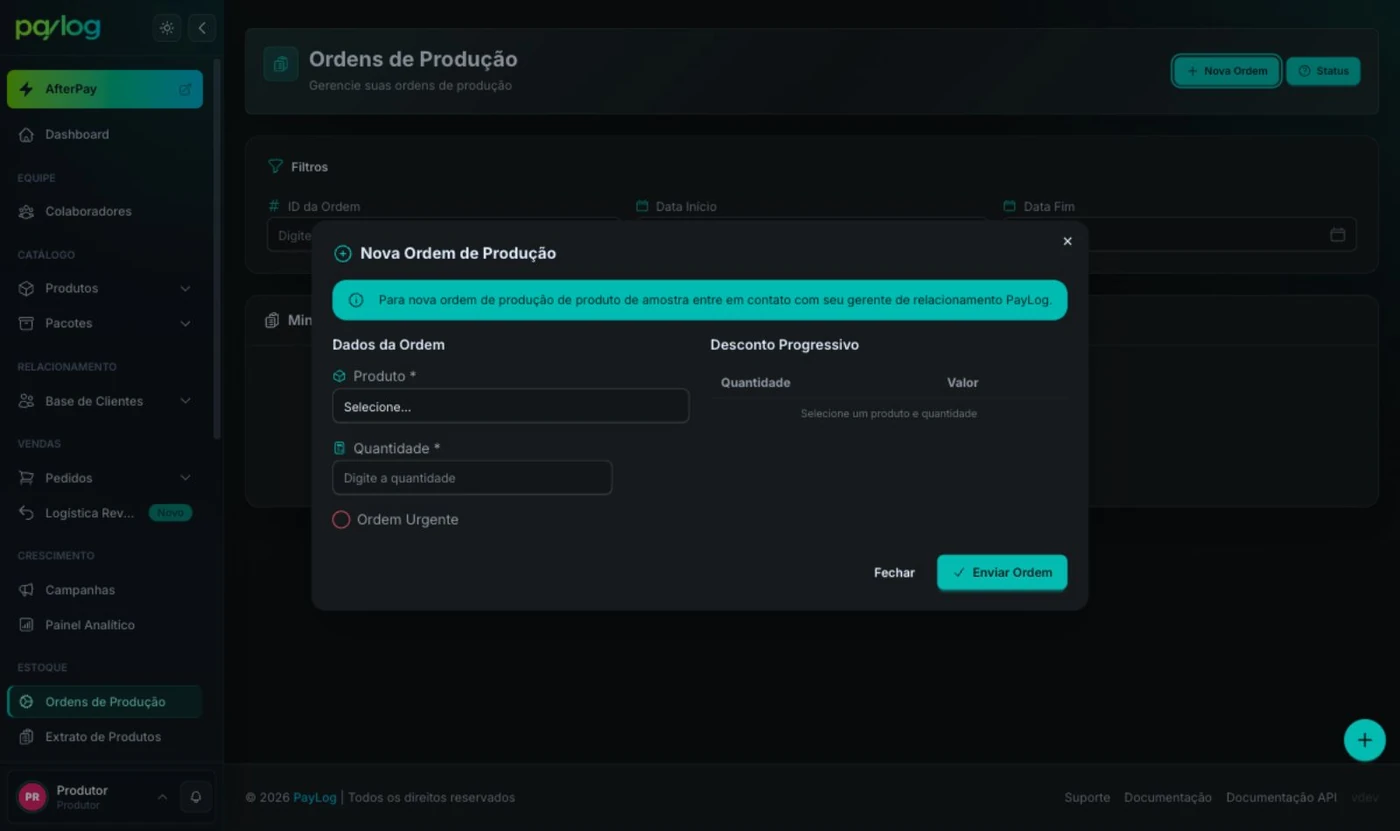The image size is (1400, 831).
Task: Focus the Quantidade input field
Action: pyautogui.click(x=472, y=478)
